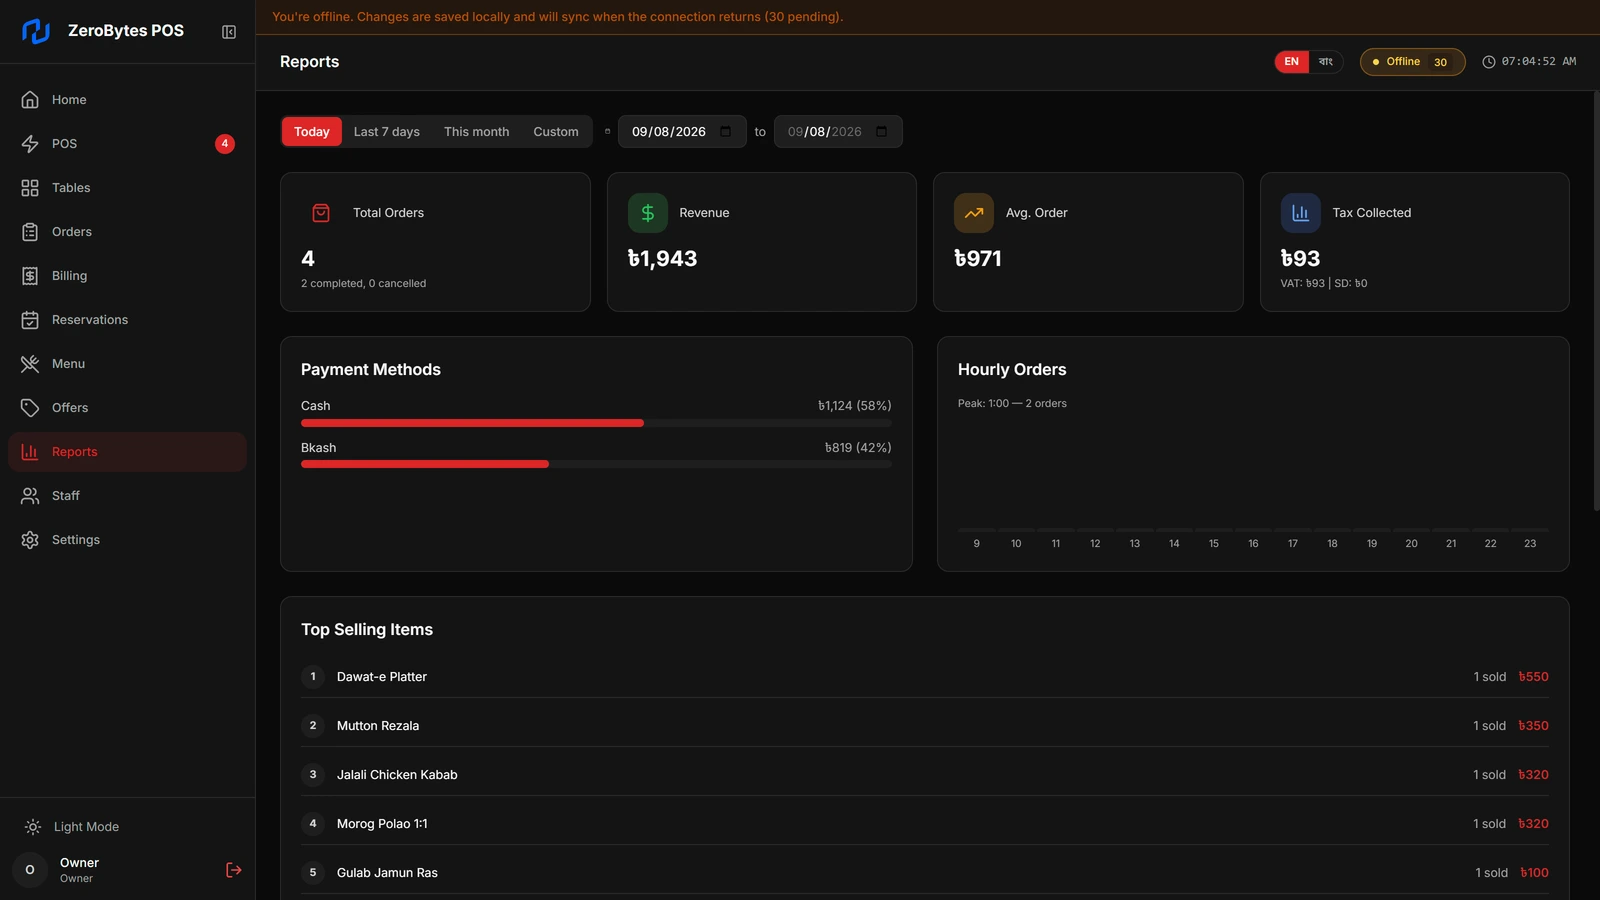Click the small calendar icon before the start date
Viewport: 1600px width, 900px height.
click(x=607, y=132)
